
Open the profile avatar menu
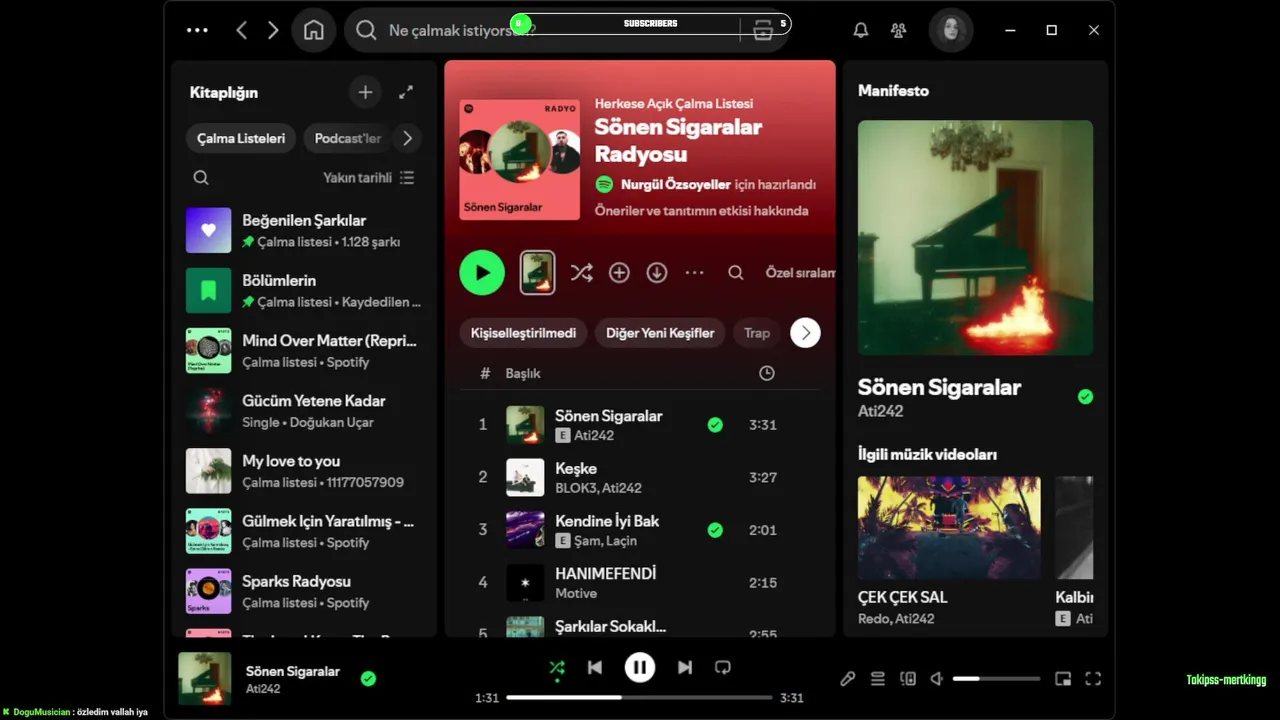coord(950,30)
